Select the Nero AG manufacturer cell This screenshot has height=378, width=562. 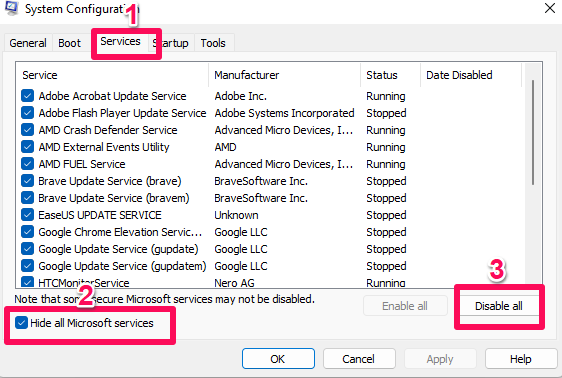pyautogui.click(x=234, y=283)
